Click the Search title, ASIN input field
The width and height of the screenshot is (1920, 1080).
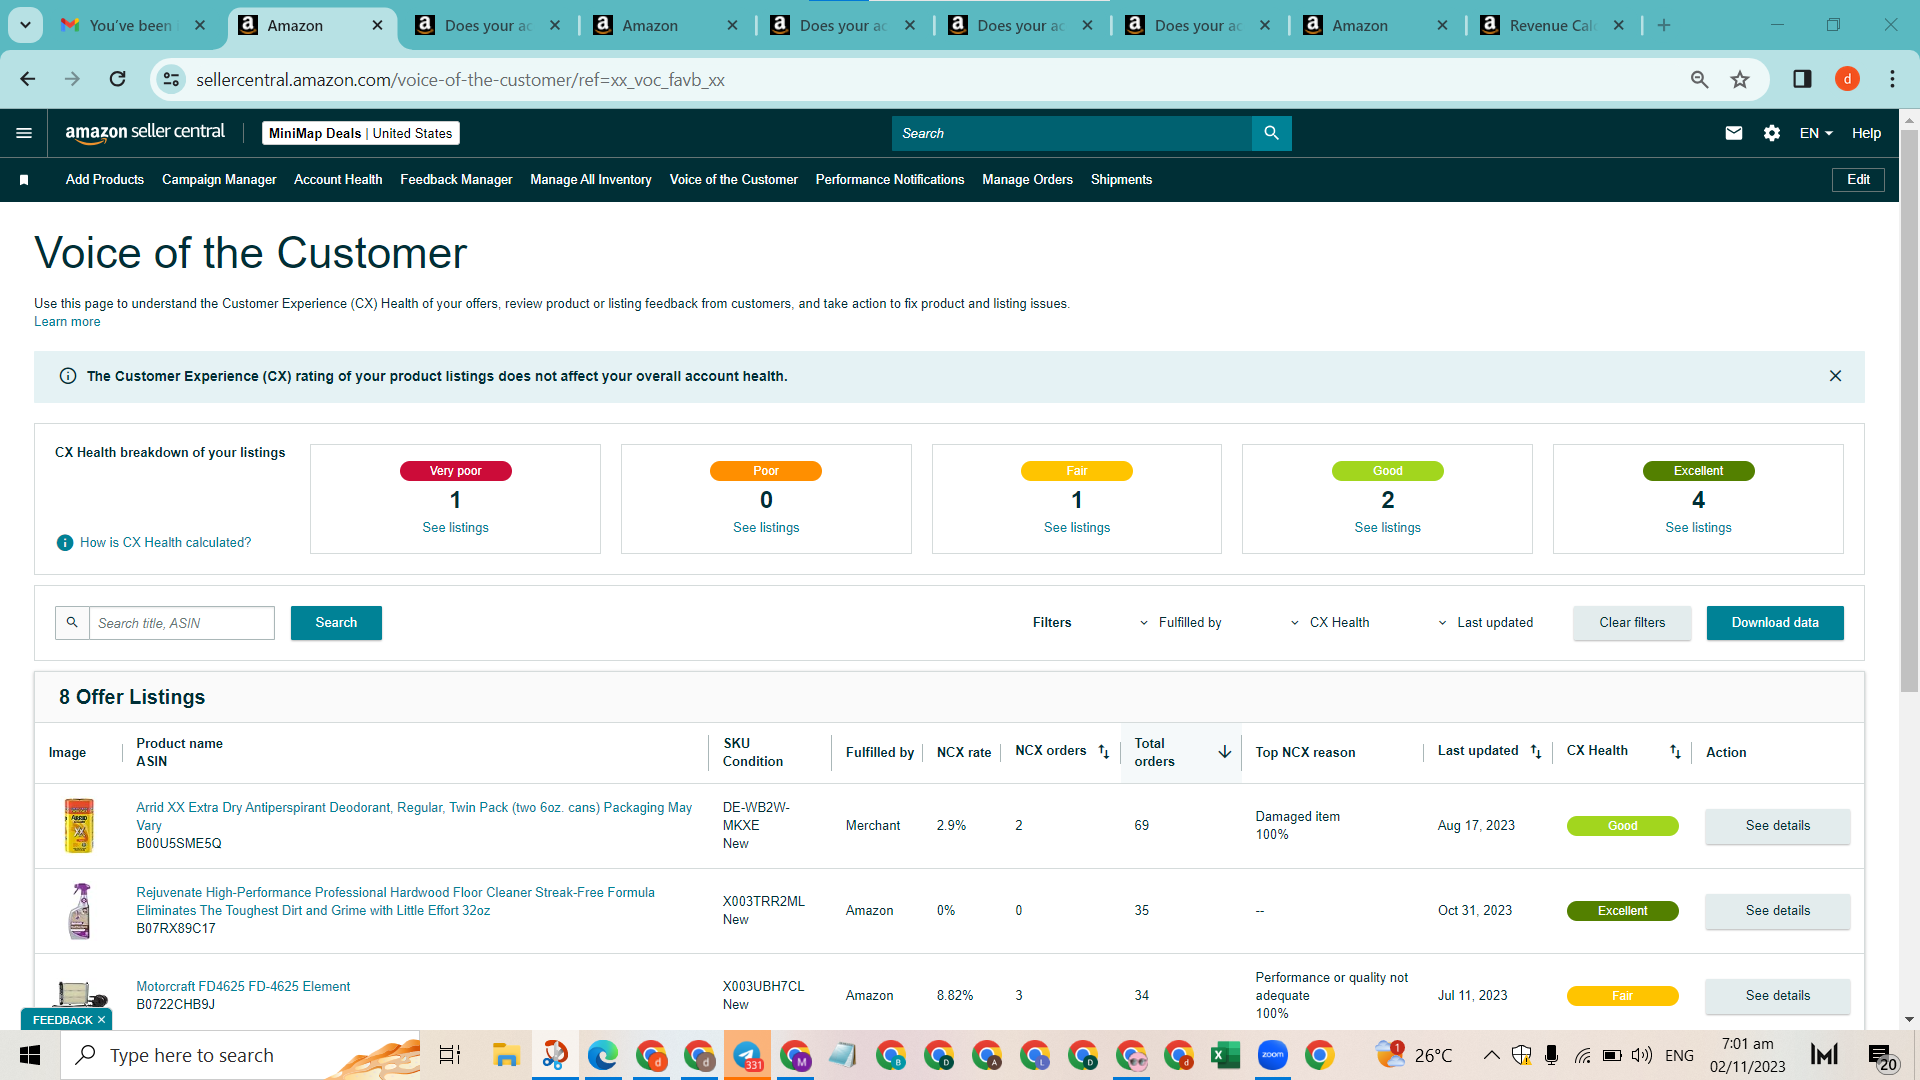tap(182, 623)
